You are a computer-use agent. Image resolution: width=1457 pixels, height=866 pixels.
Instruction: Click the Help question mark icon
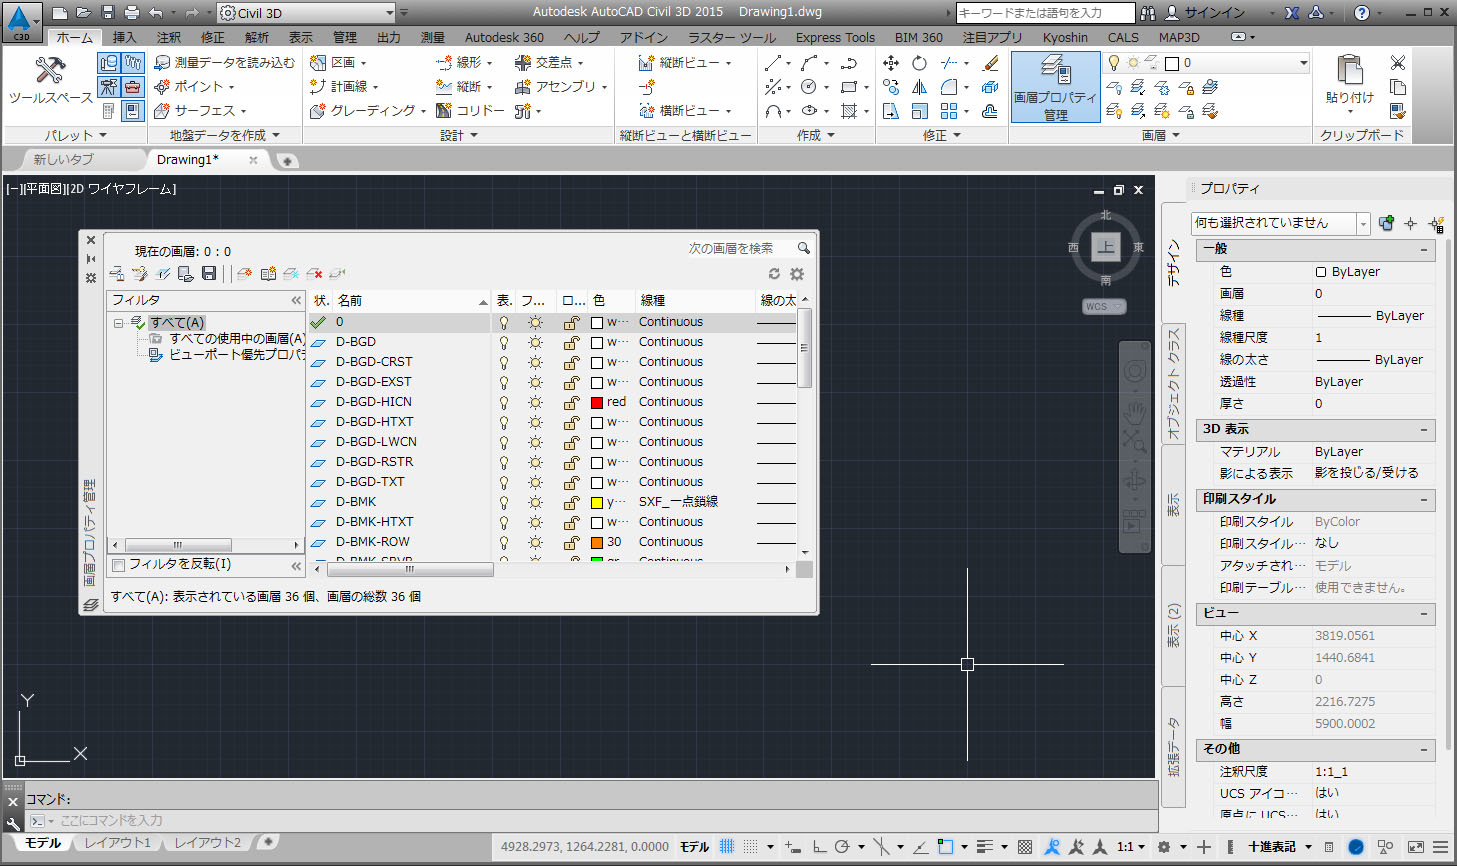pyautogui.click(x=1362, y=13)
